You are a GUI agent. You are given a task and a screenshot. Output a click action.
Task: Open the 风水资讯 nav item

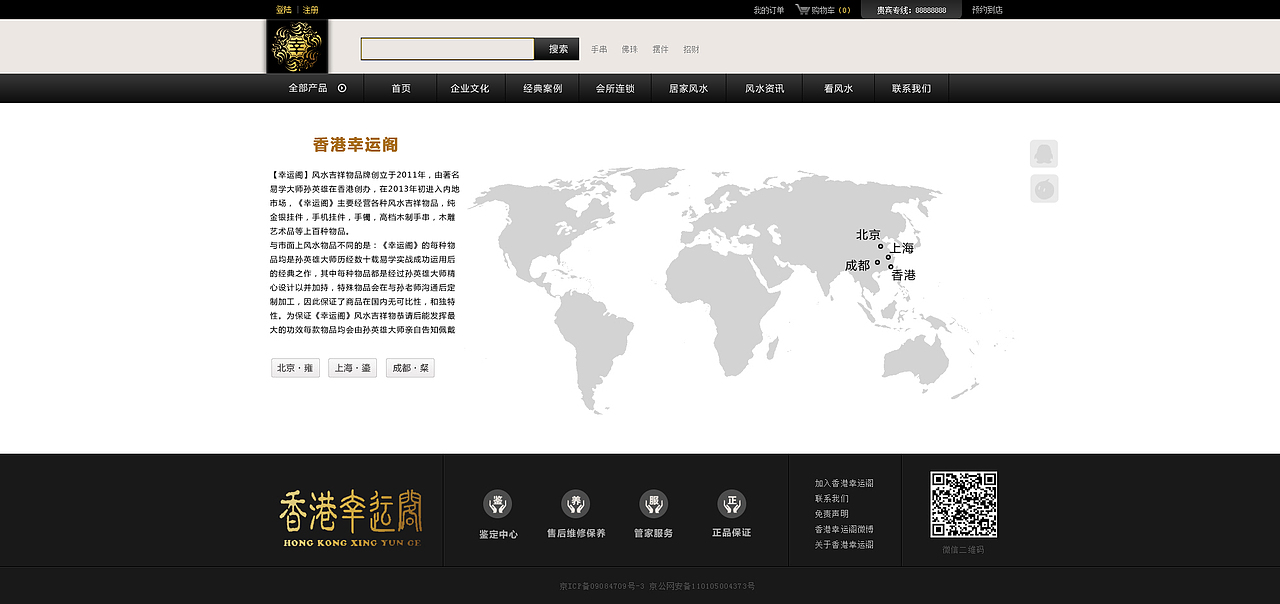pos(764,88)
